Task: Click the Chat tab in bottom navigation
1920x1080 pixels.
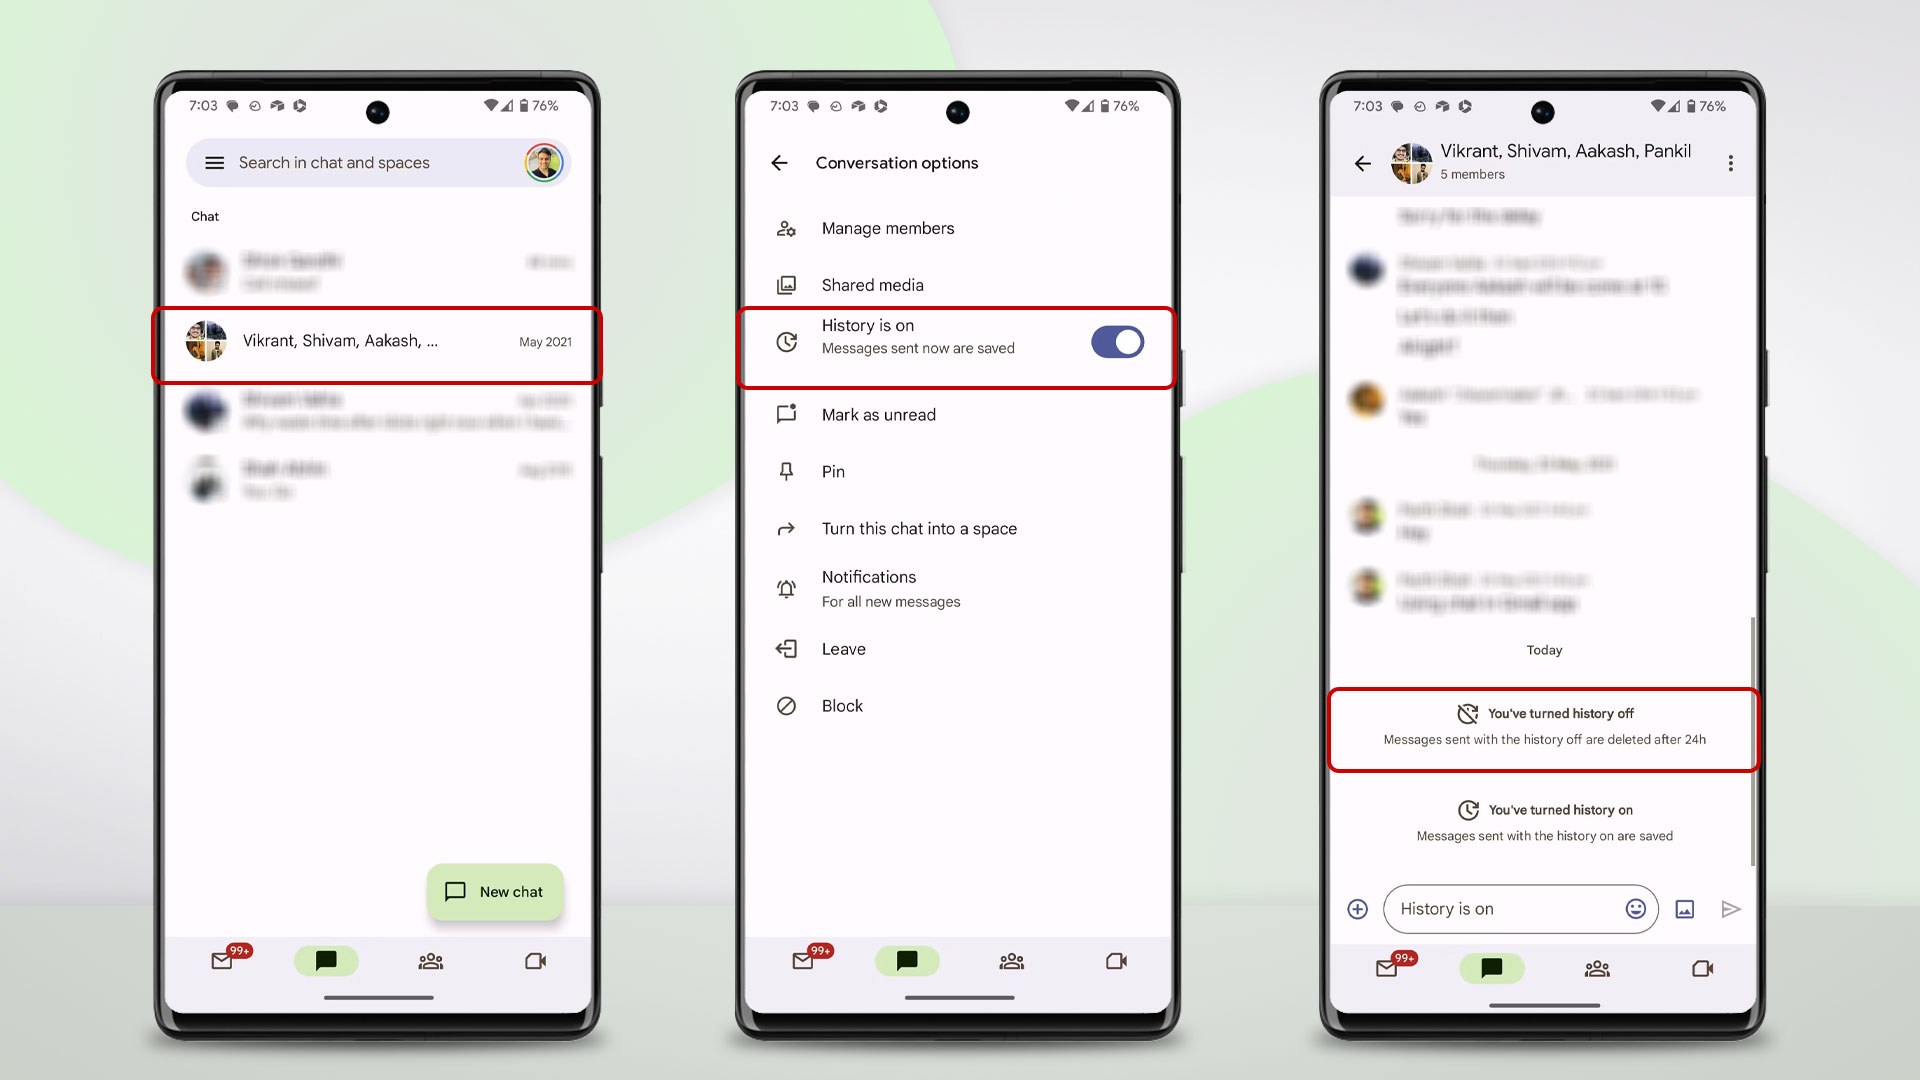Action: pos(326,960)
